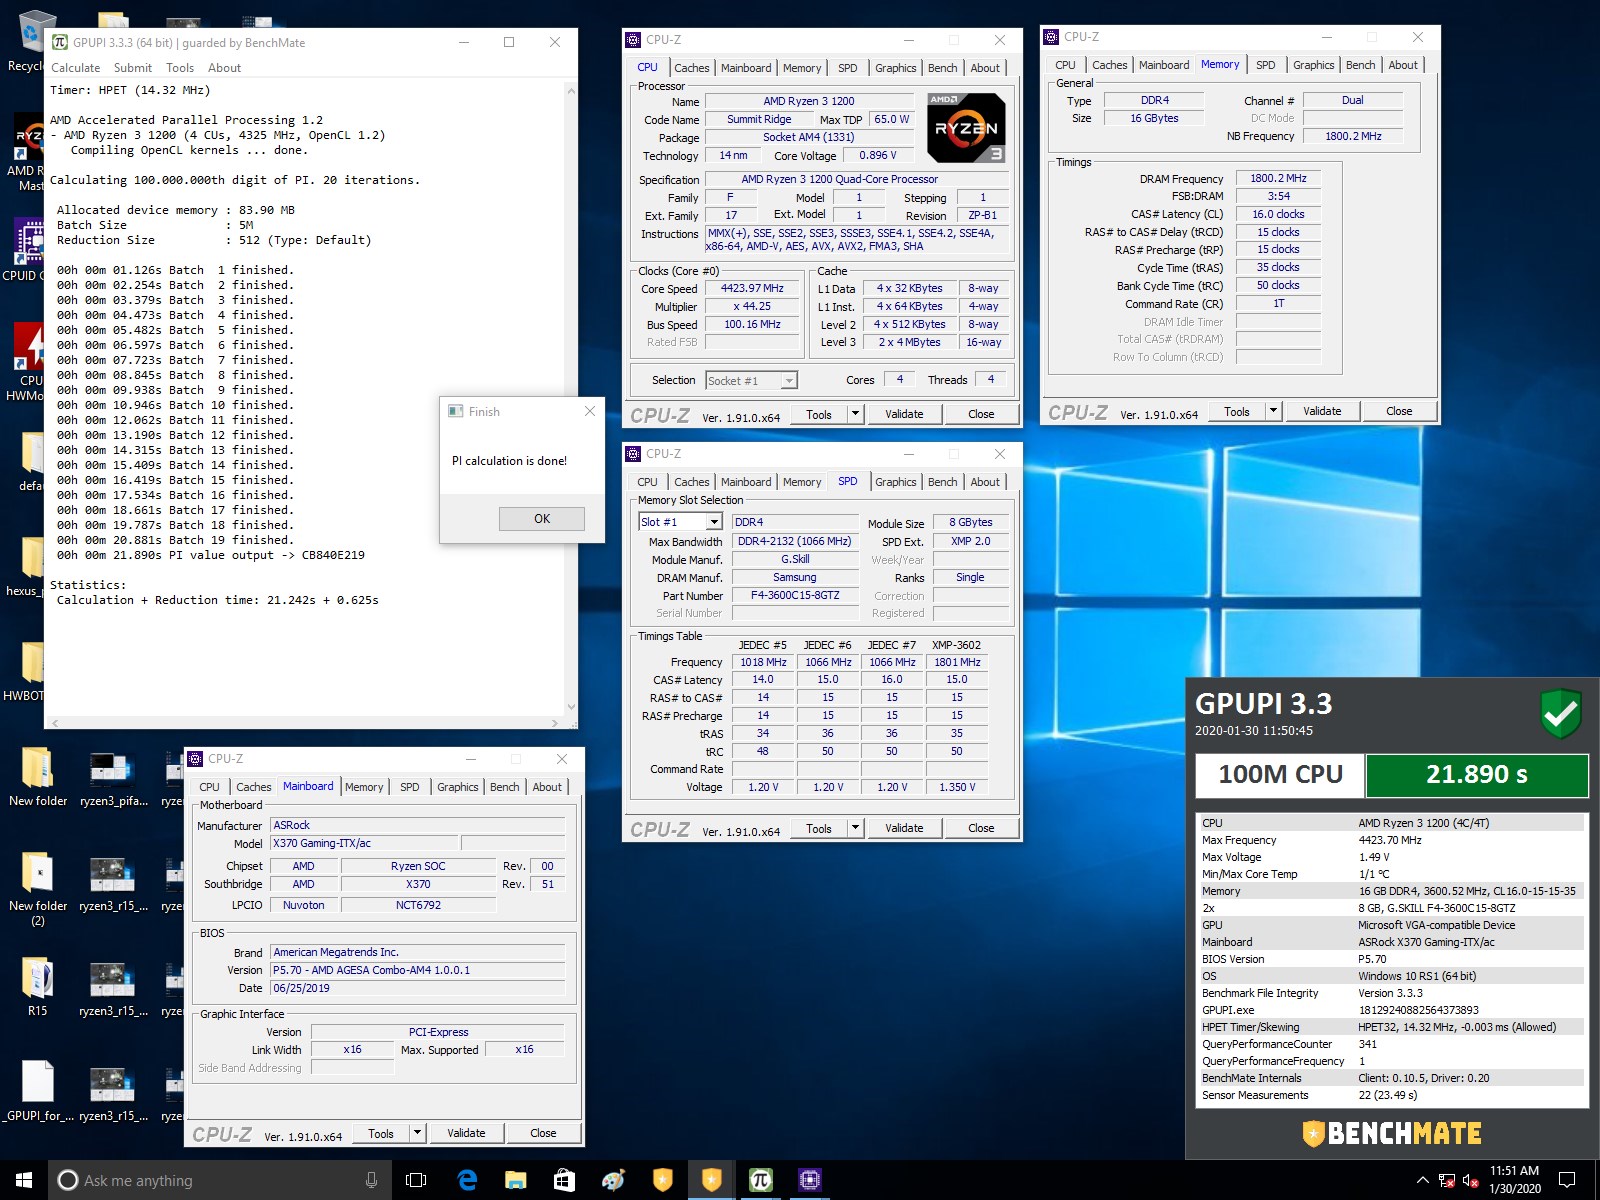This screenshot has height=1200, width=1600.
Task: Click the 'AMD Ryzen 3 1200' Name field in CPU-Z
Action: pos(808,101)
